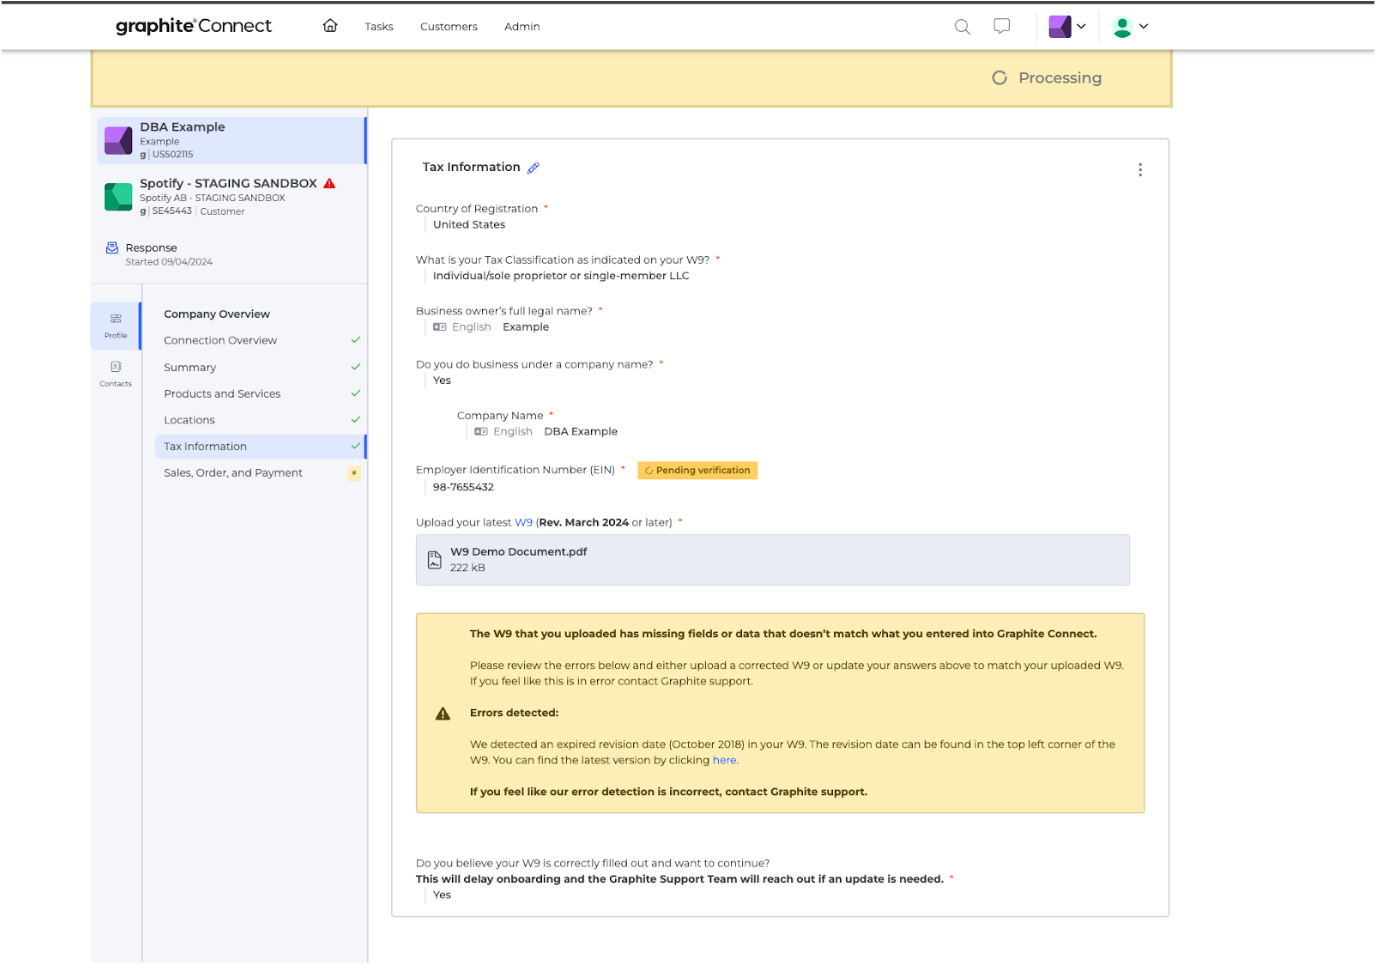This screenshot has width=1382, height=970.
Task: Select the DBA Example company card
Action: pyautogui.click(x=231, y=140)
